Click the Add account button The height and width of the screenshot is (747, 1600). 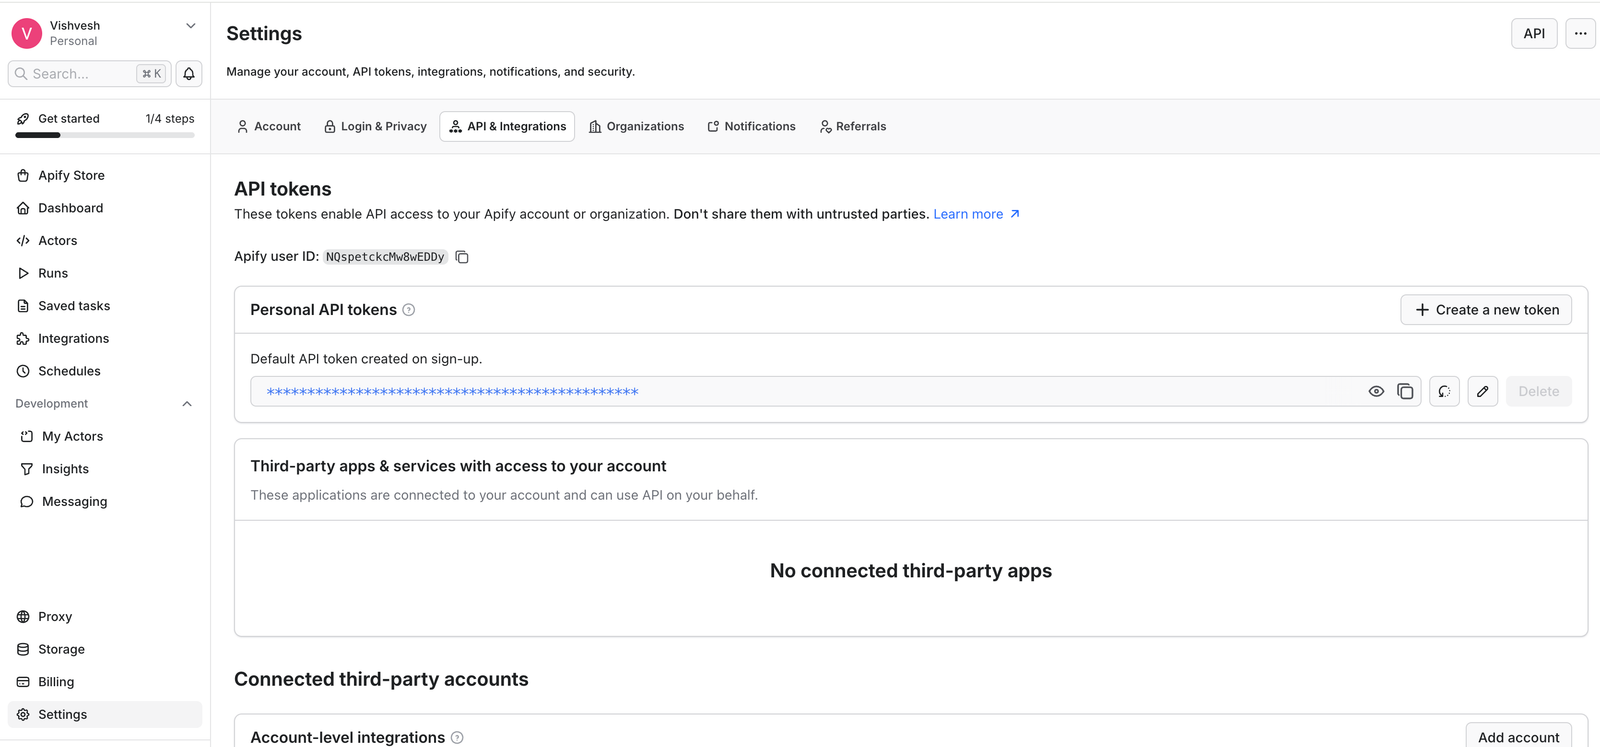(1518, 736)
